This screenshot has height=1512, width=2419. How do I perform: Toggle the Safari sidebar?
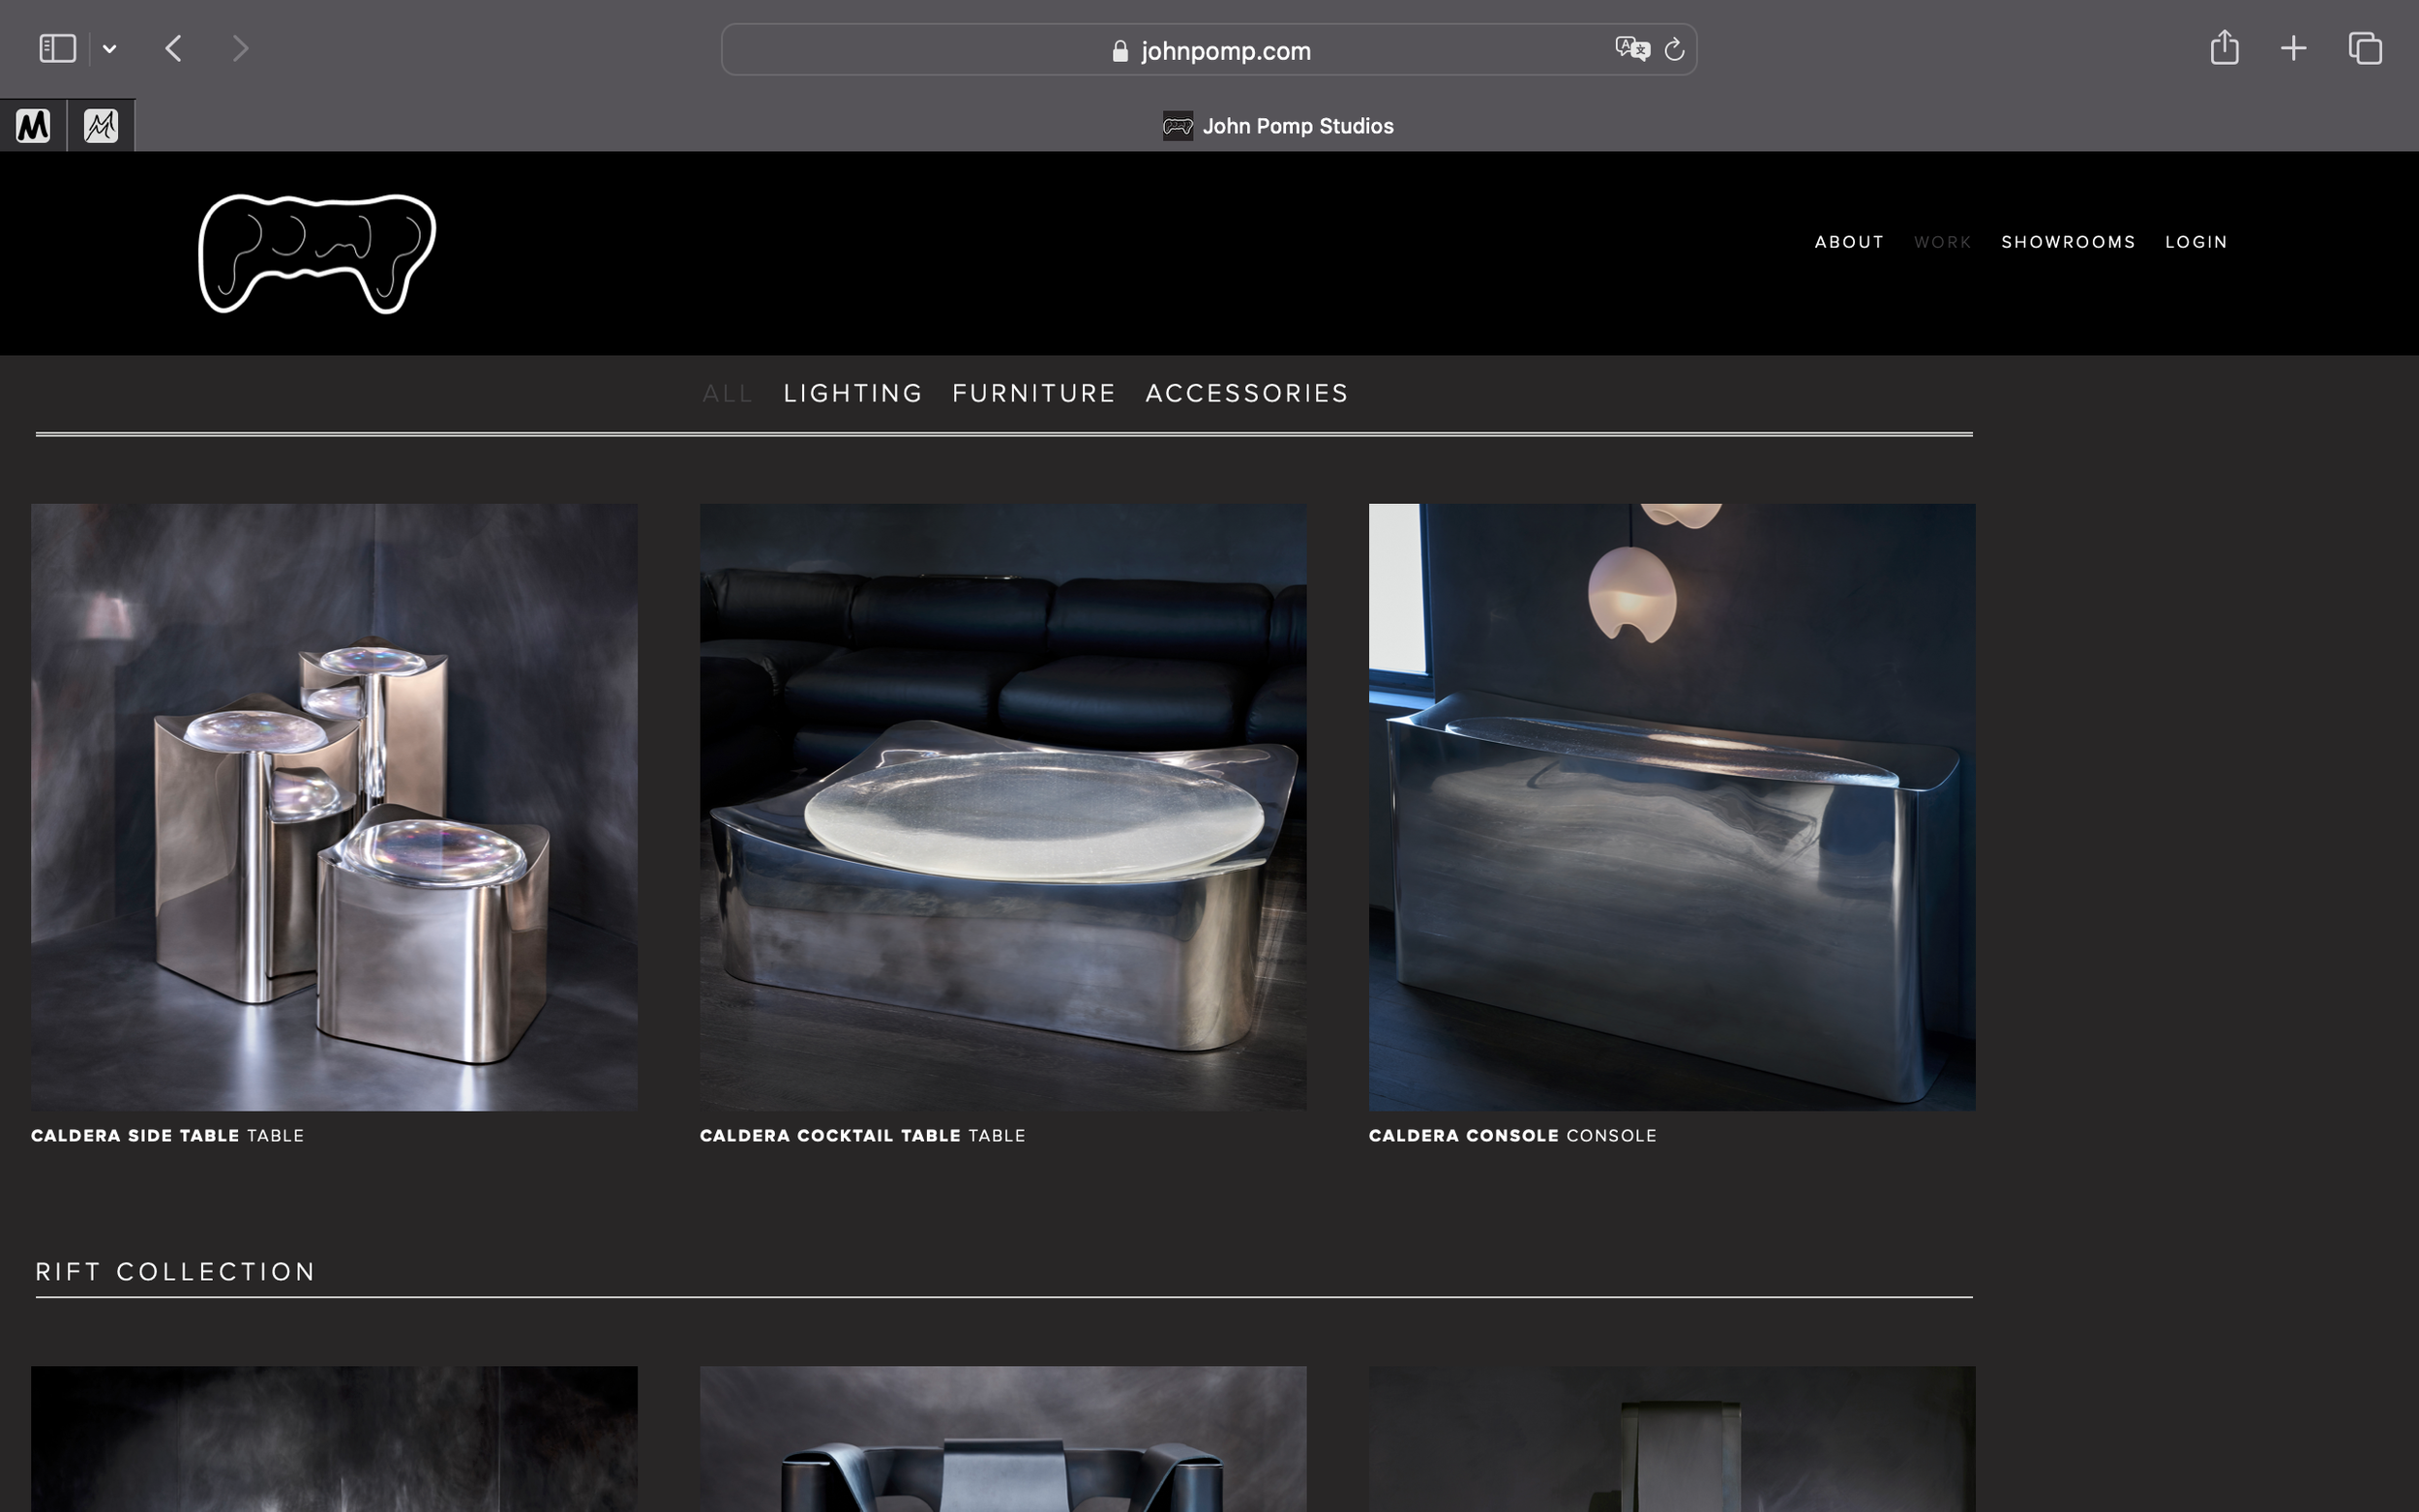pos(57,48)
